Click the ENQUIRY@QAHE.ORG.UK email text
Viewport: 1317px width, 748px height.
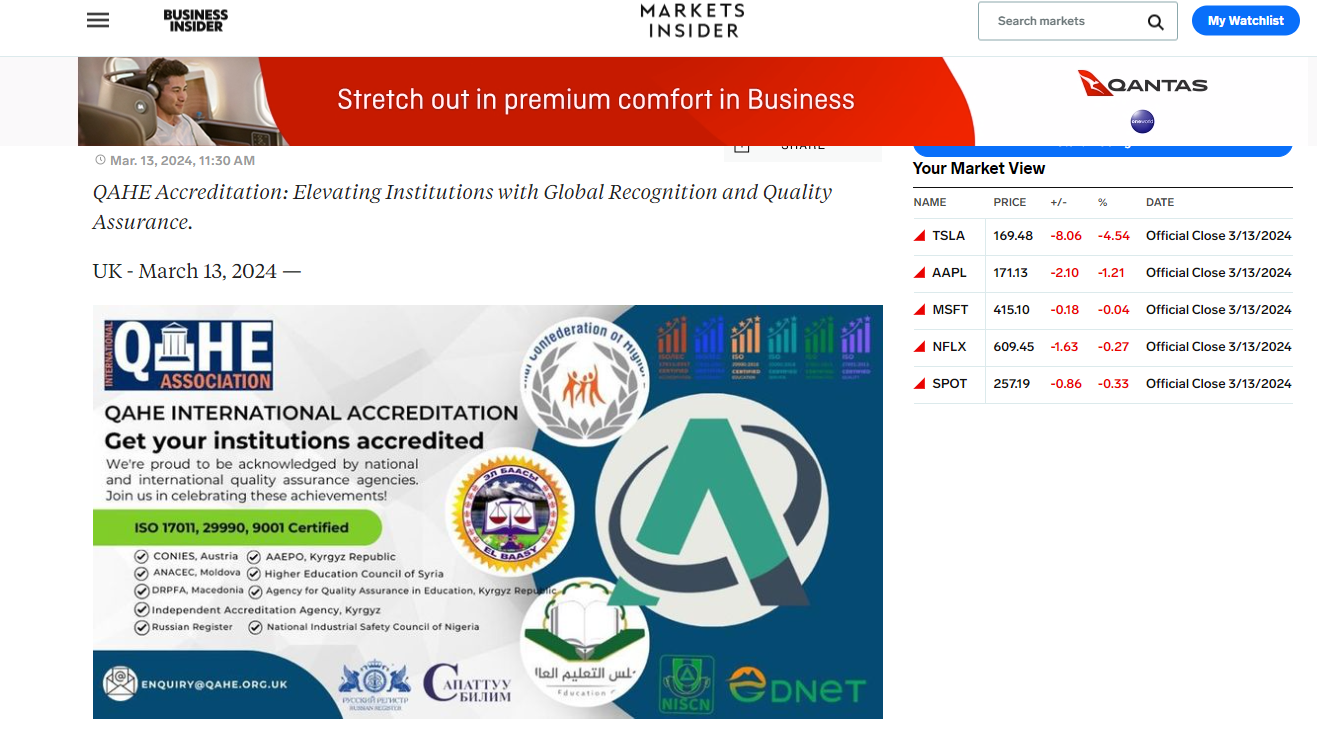[214, 684]
